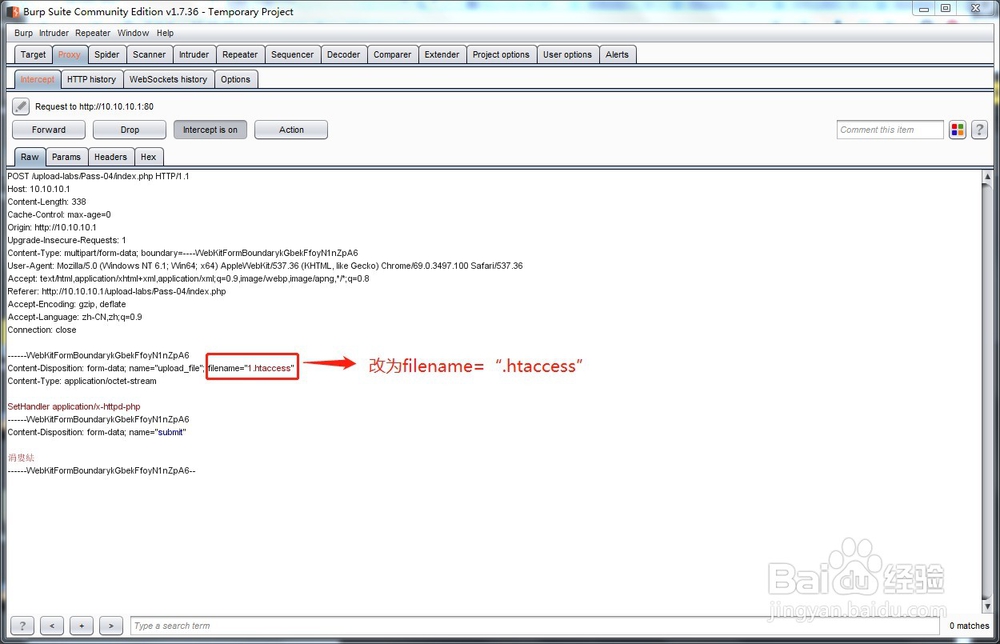Image resolution: width=1000 pixels, height=644 pixels.
Task: Switch to the Hex view tab
Action: click(x=148, y=157)
